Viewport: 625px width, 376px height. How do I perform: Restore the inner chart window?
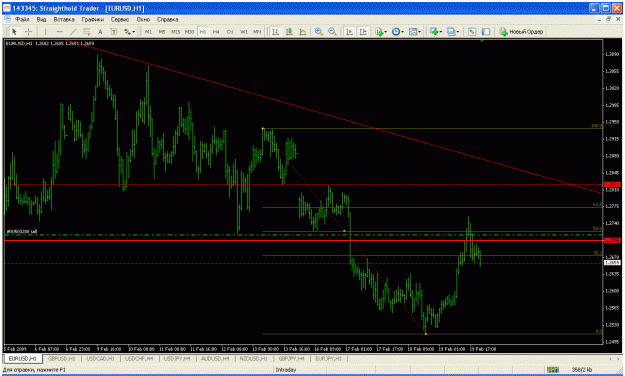point(608,19)
